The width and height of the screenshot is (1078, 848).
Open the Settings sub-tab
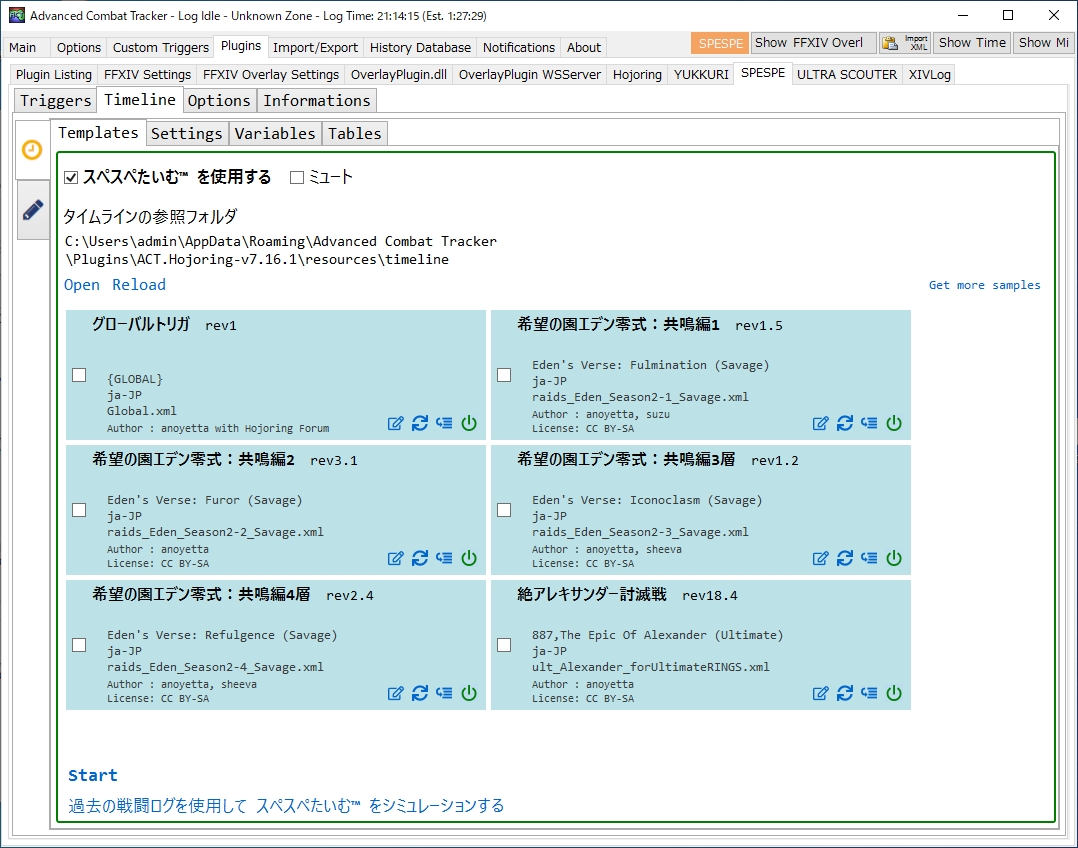(186, 133)
